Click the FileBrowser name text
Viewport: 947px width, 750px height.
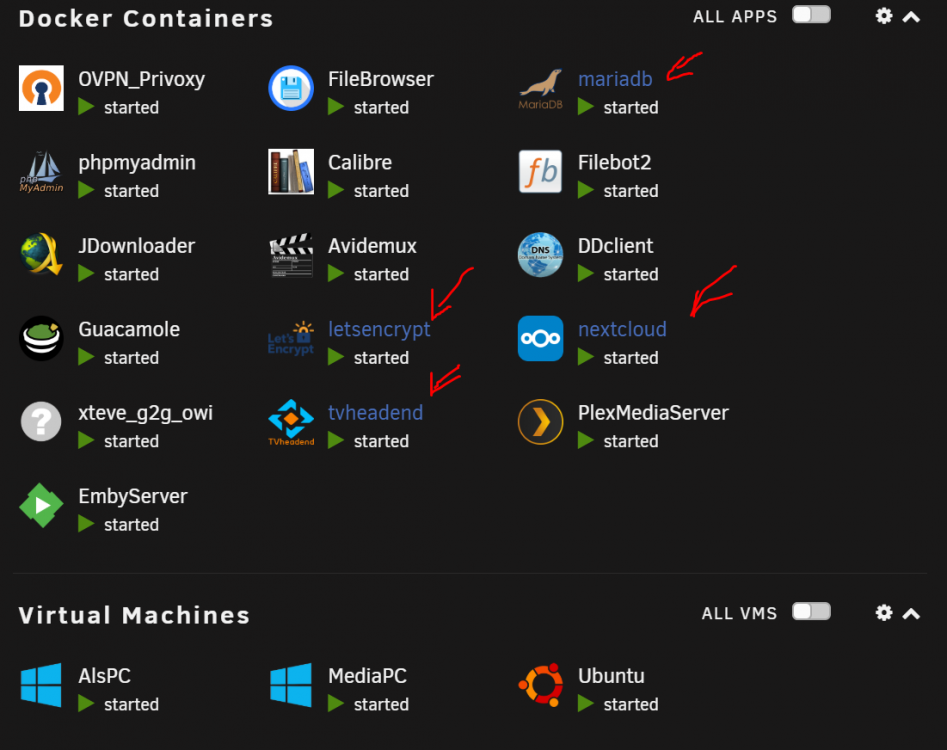(x=380, y=79)
